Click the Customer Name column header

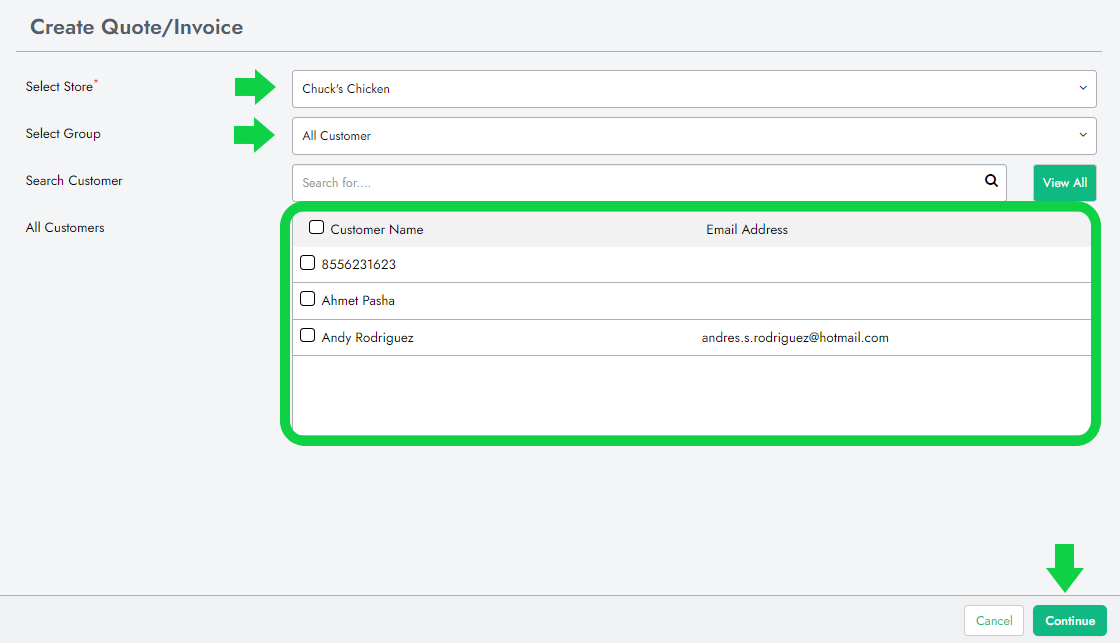point(376,230)
